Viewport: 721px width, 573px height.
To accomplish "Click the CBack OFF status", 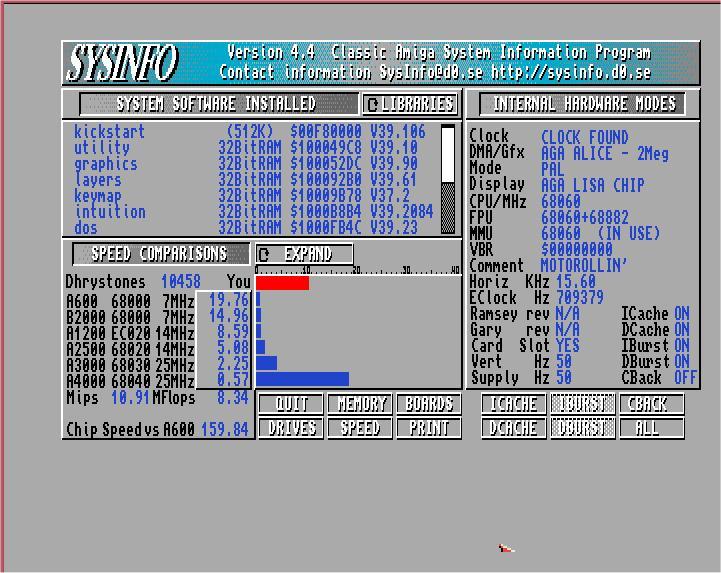I will click(686, 378).
